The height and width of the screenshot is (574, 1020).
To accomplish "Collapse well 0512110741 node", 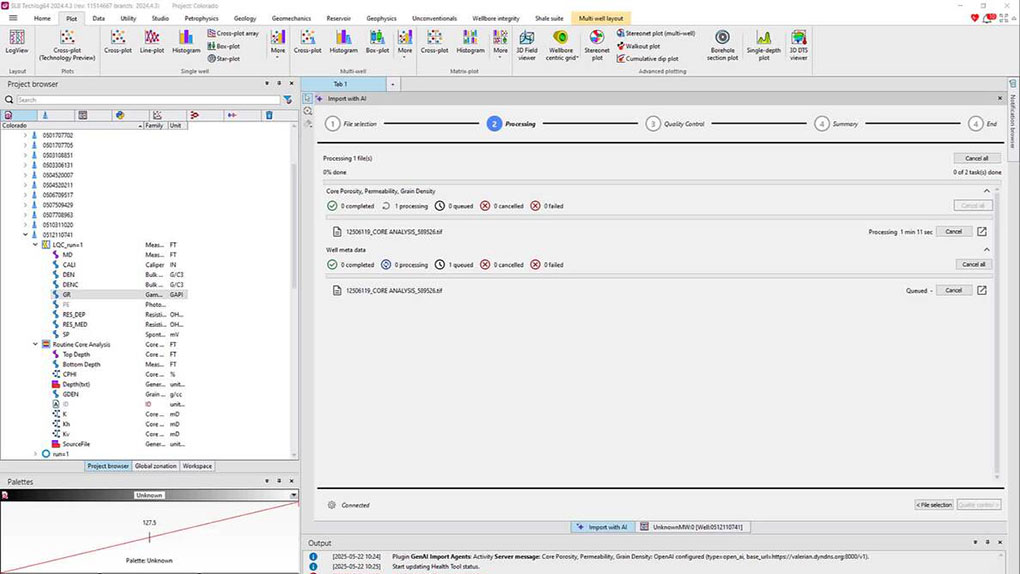I will (x=25, y=235).
